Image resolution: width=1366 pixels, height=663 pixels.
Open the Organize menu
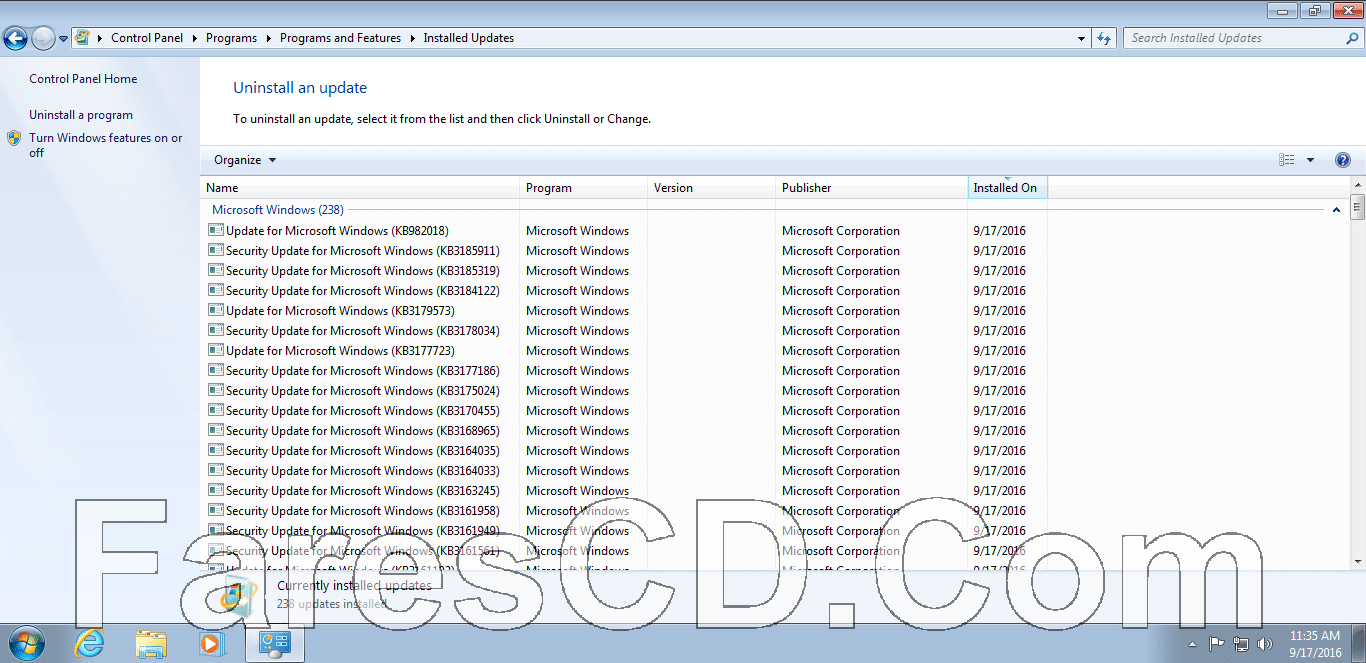(x=245, y=160)
